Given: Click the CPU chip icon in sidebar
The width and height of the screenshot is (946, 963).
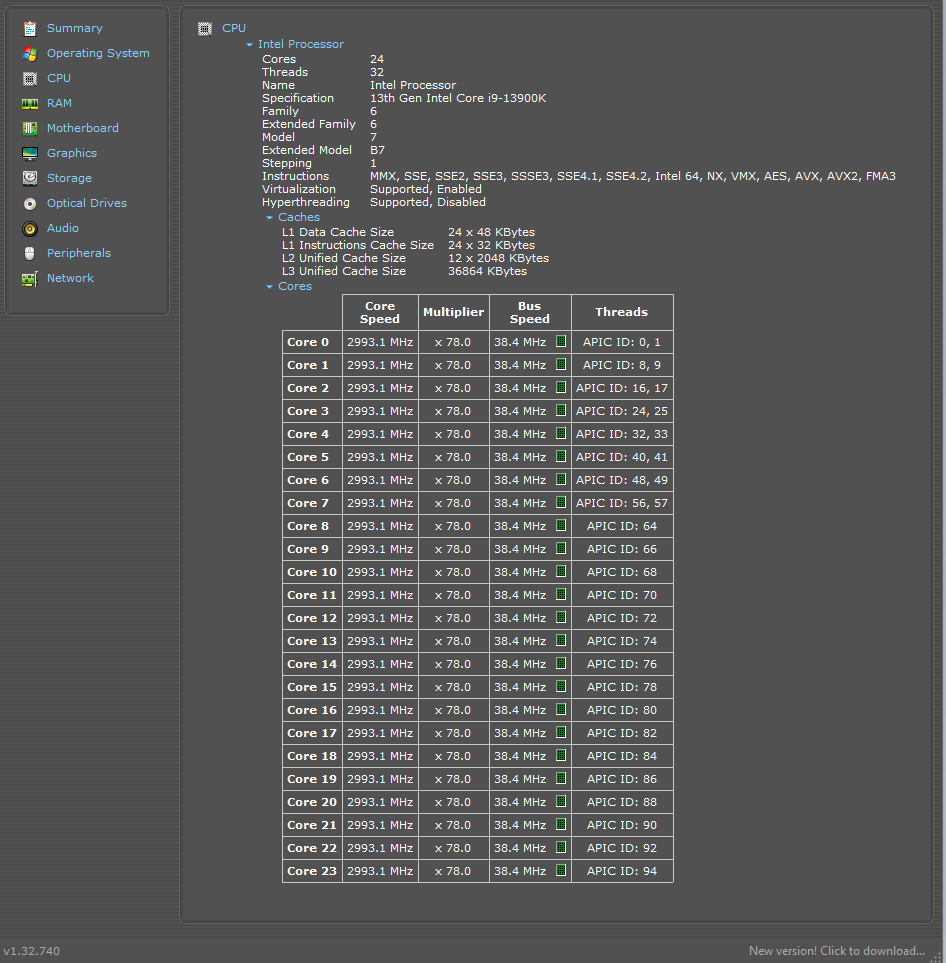Looking at the screenshot, I should [x=29, y=79].
